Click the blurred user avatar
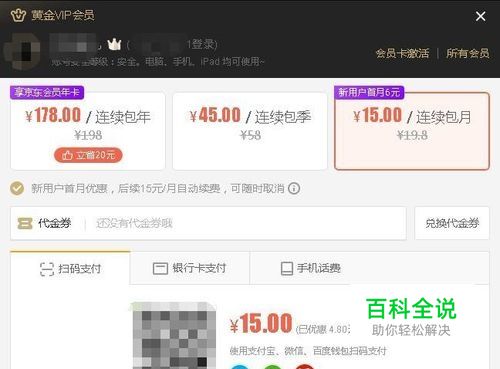The height and width of the screenshot is (369, 500). pyautogui.click(x=23, y=52)
